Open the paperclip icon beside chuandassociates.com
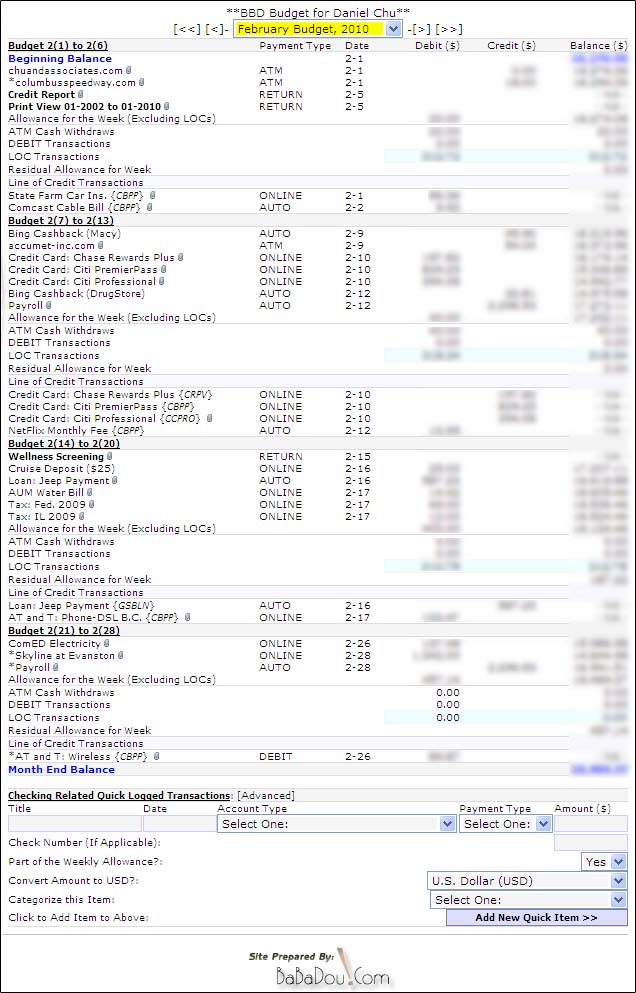This screenshot has width=636, height=993. pos(129,71)
